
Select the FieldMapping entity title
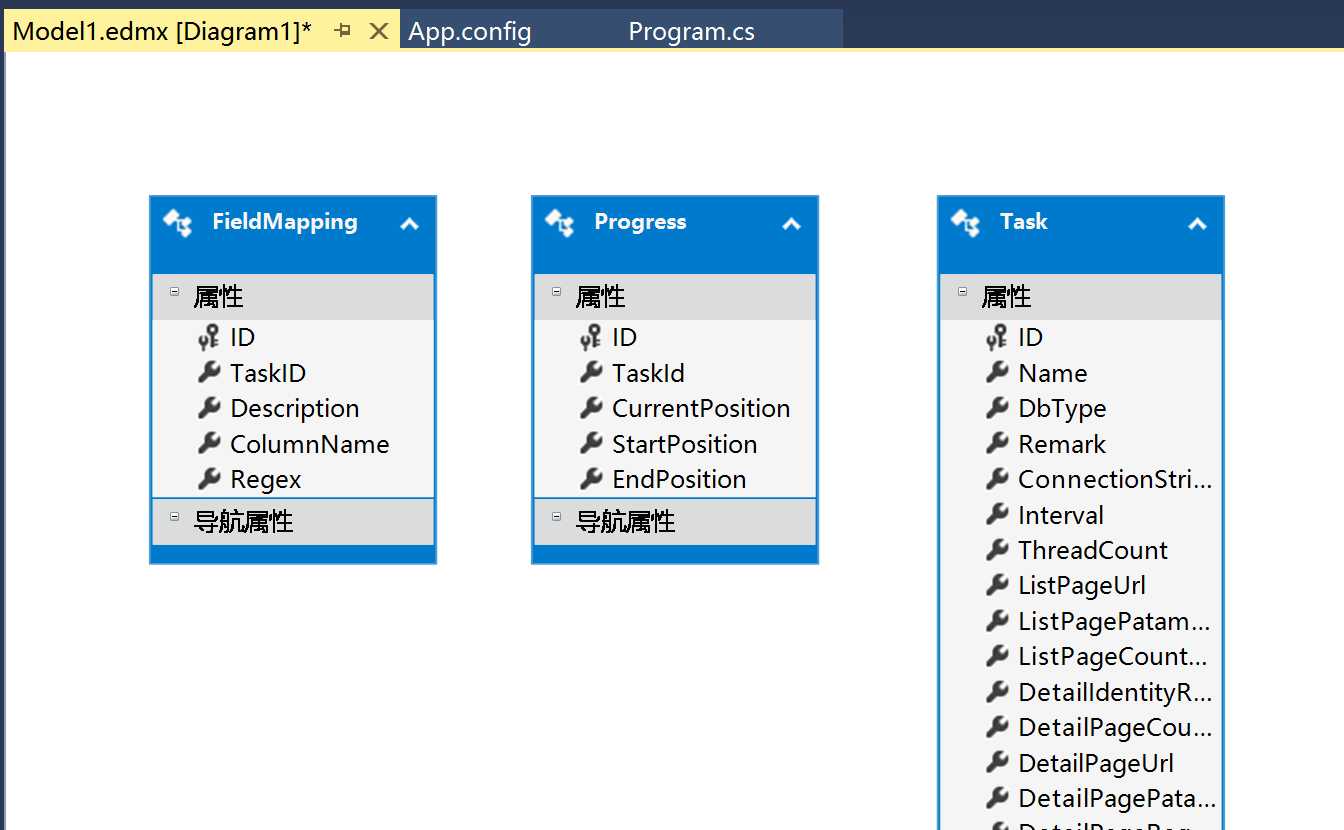[285, 222]
